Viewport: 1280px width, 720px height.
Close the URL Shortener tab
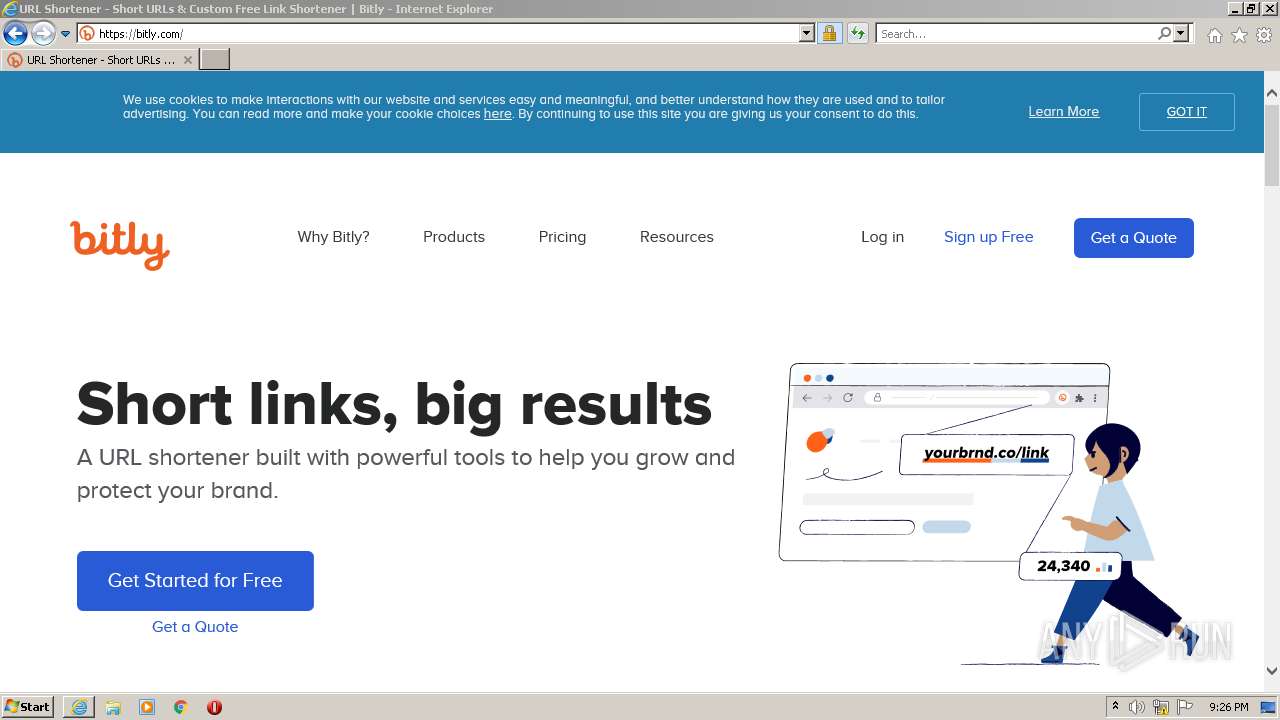click(x=187, y=60)
